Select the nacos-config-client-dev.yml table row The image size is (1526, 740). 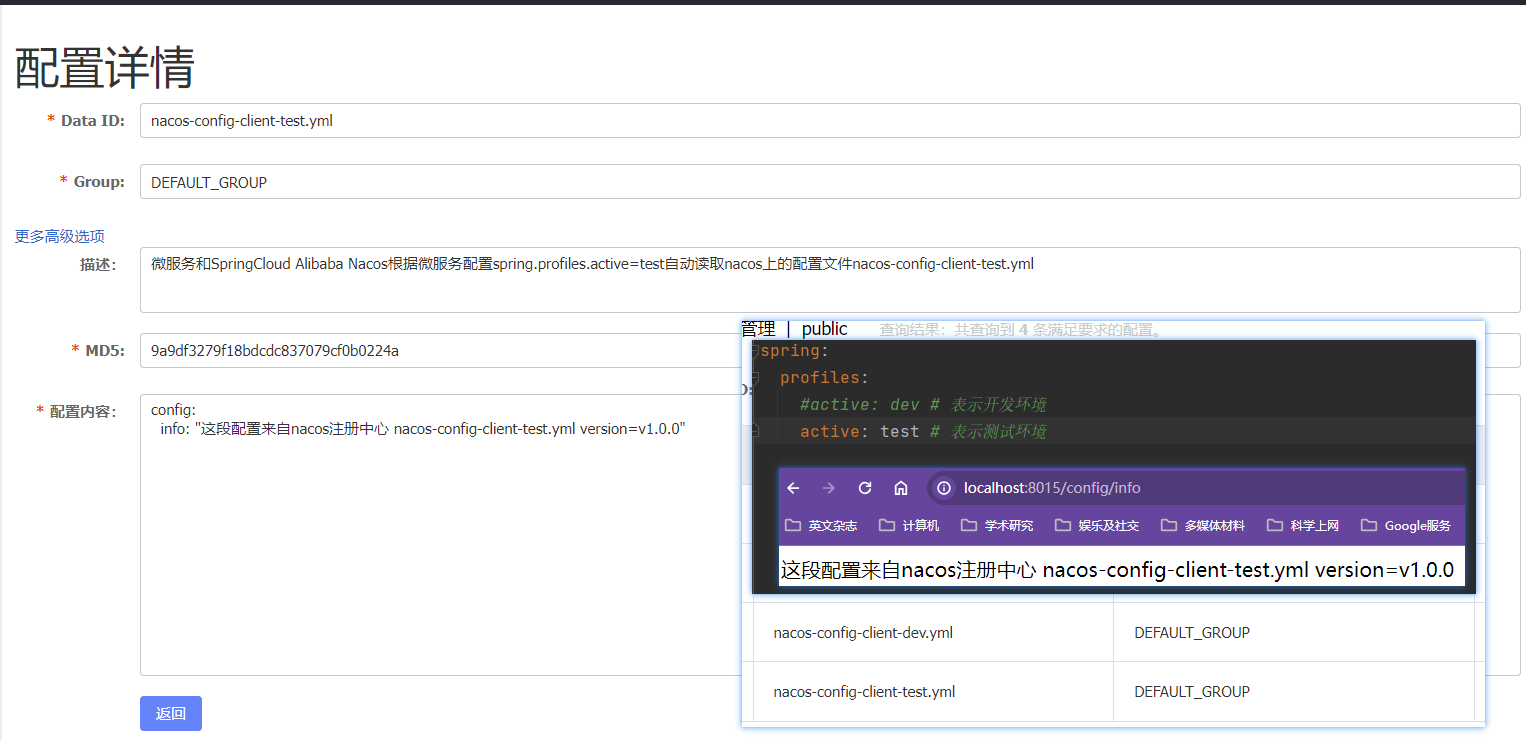(863, 633)
